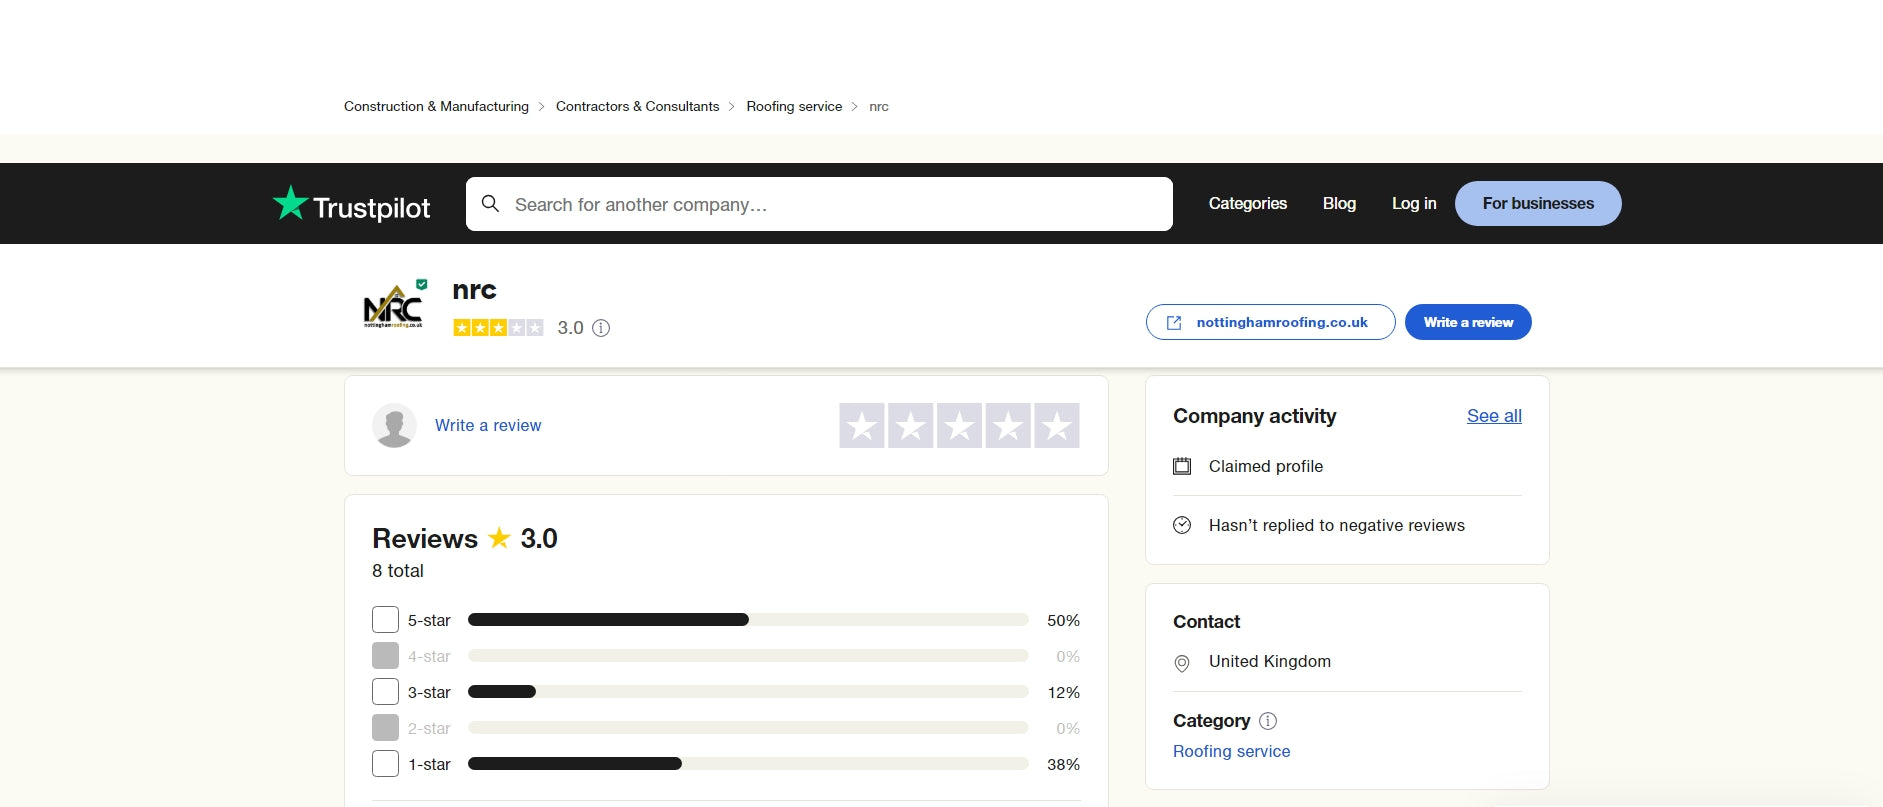Click external link icon in website button
Screen dimensions: 1883x807
[1174, 322]
